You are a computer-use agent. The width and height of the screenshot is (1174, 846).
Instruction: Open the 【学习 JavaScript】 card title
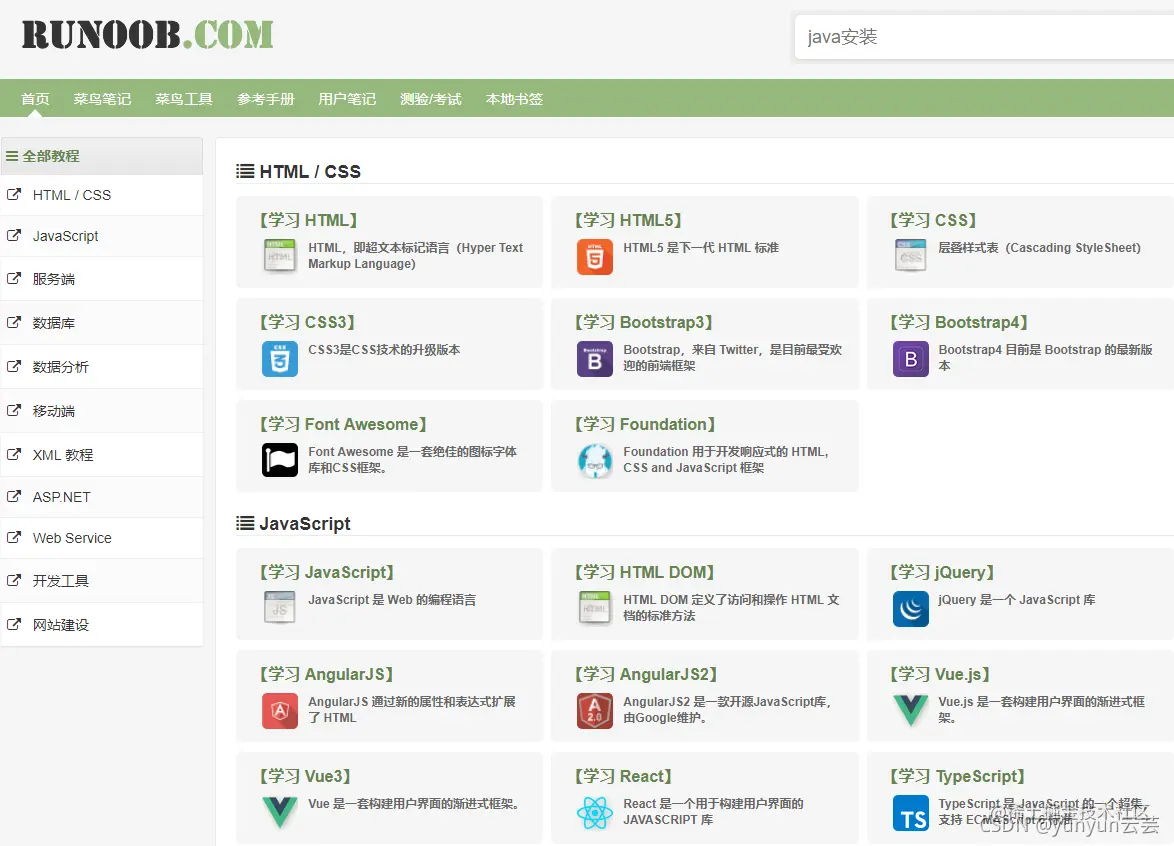(327, 572)
